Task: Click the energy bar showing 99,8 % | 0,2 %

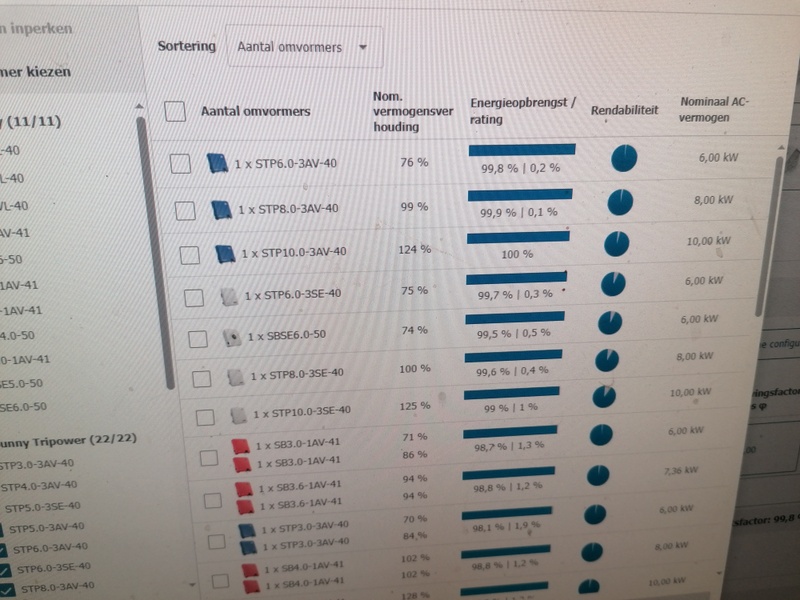Action: coord(522,149)
